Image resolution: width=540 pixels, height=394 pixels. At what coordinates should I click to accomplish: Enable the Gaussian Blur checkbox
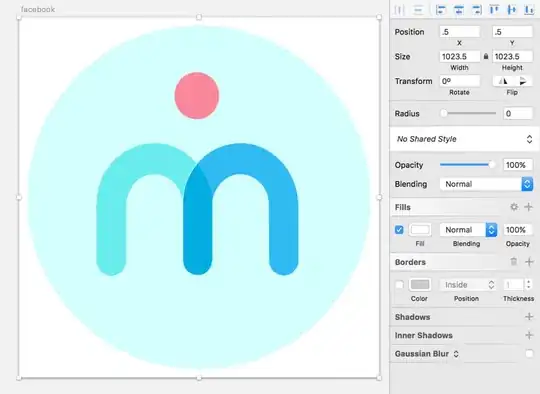pos(529,353)
